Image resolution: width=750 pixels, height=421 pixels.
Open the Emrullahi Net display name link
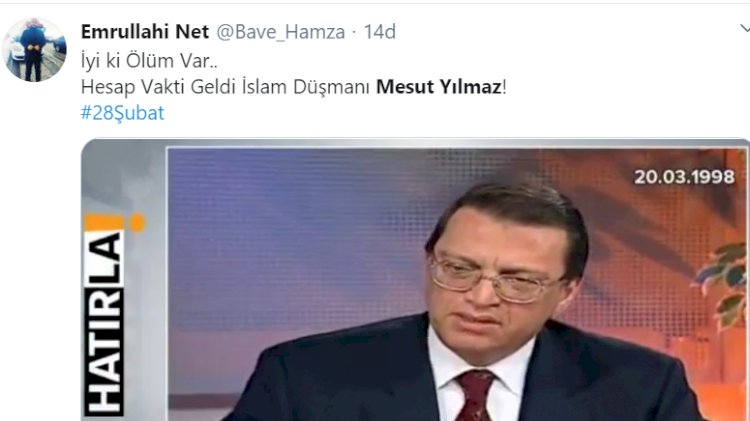145,32
